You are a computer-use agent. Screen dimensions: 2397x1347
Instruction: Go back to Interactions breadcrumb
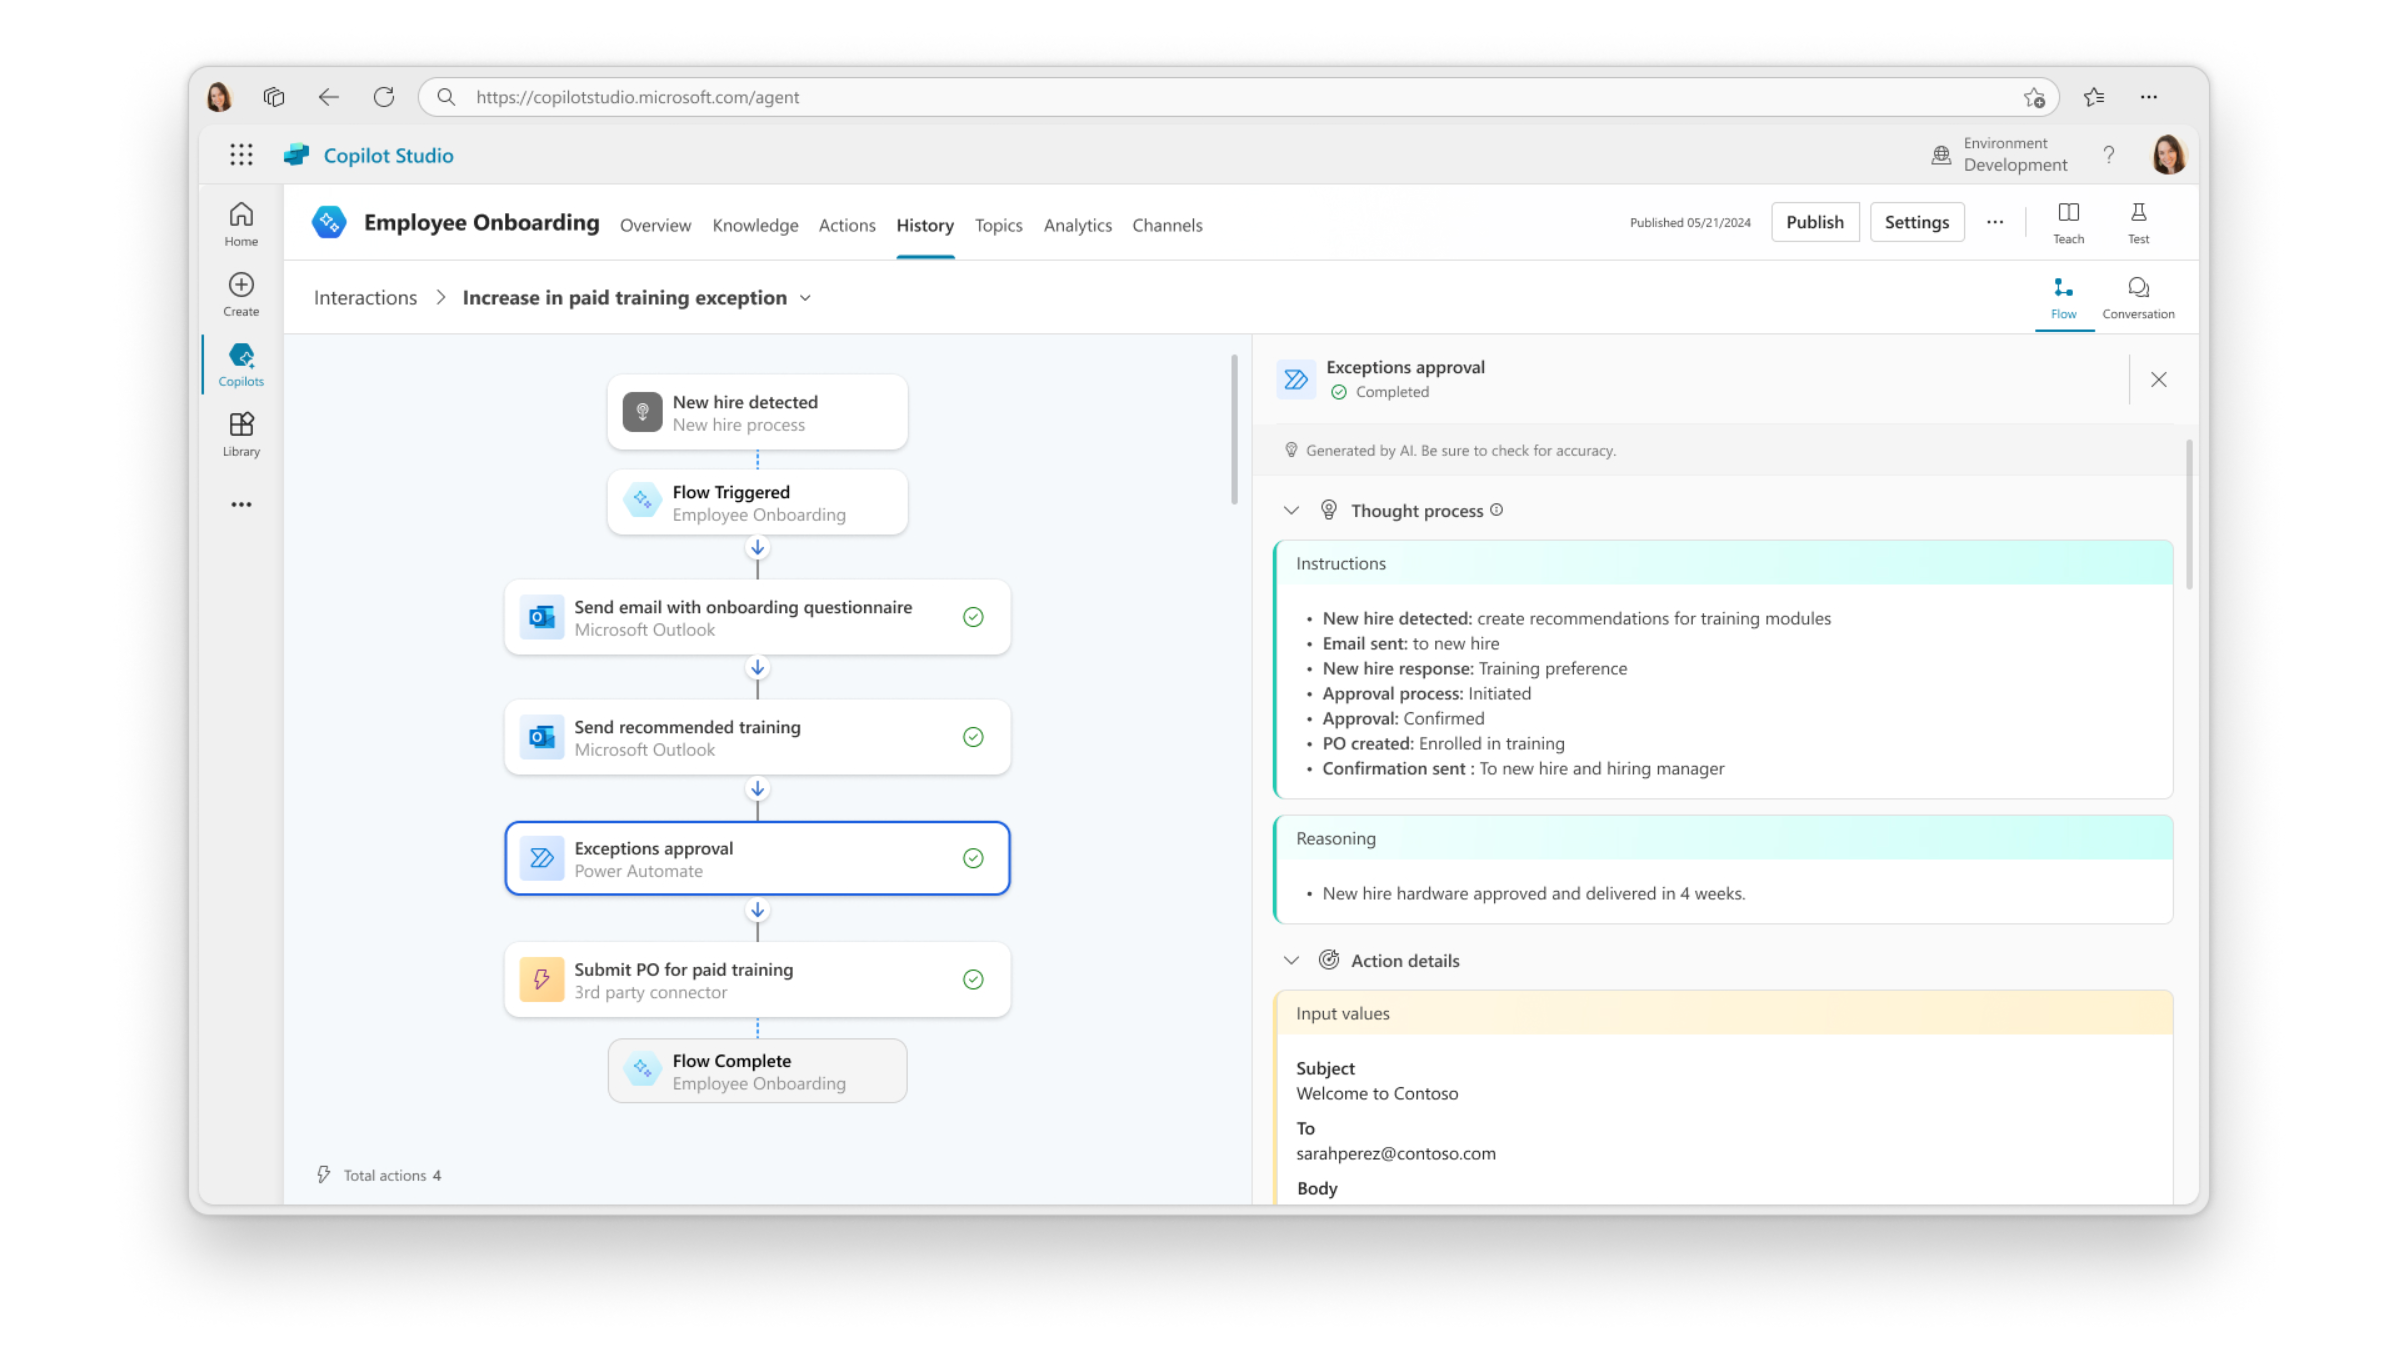point(365,297)
